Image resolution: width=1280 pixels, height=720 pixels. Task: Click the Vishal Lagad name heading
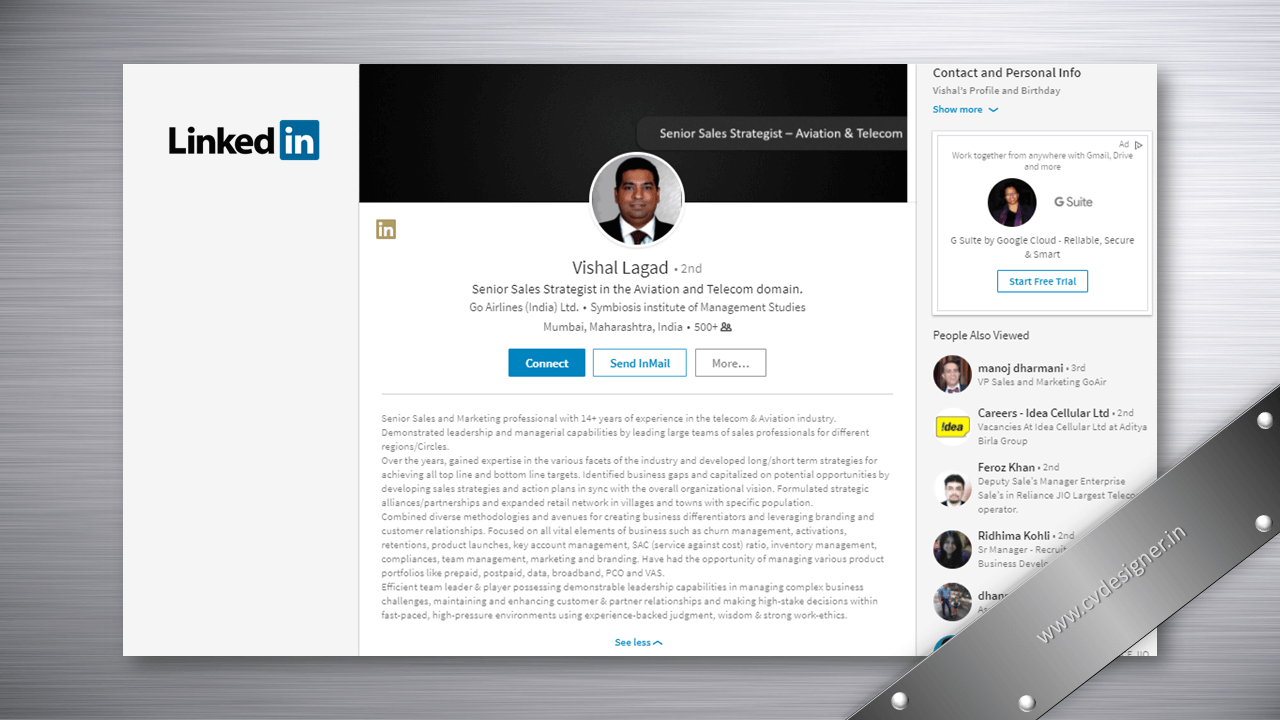(620, 268)
